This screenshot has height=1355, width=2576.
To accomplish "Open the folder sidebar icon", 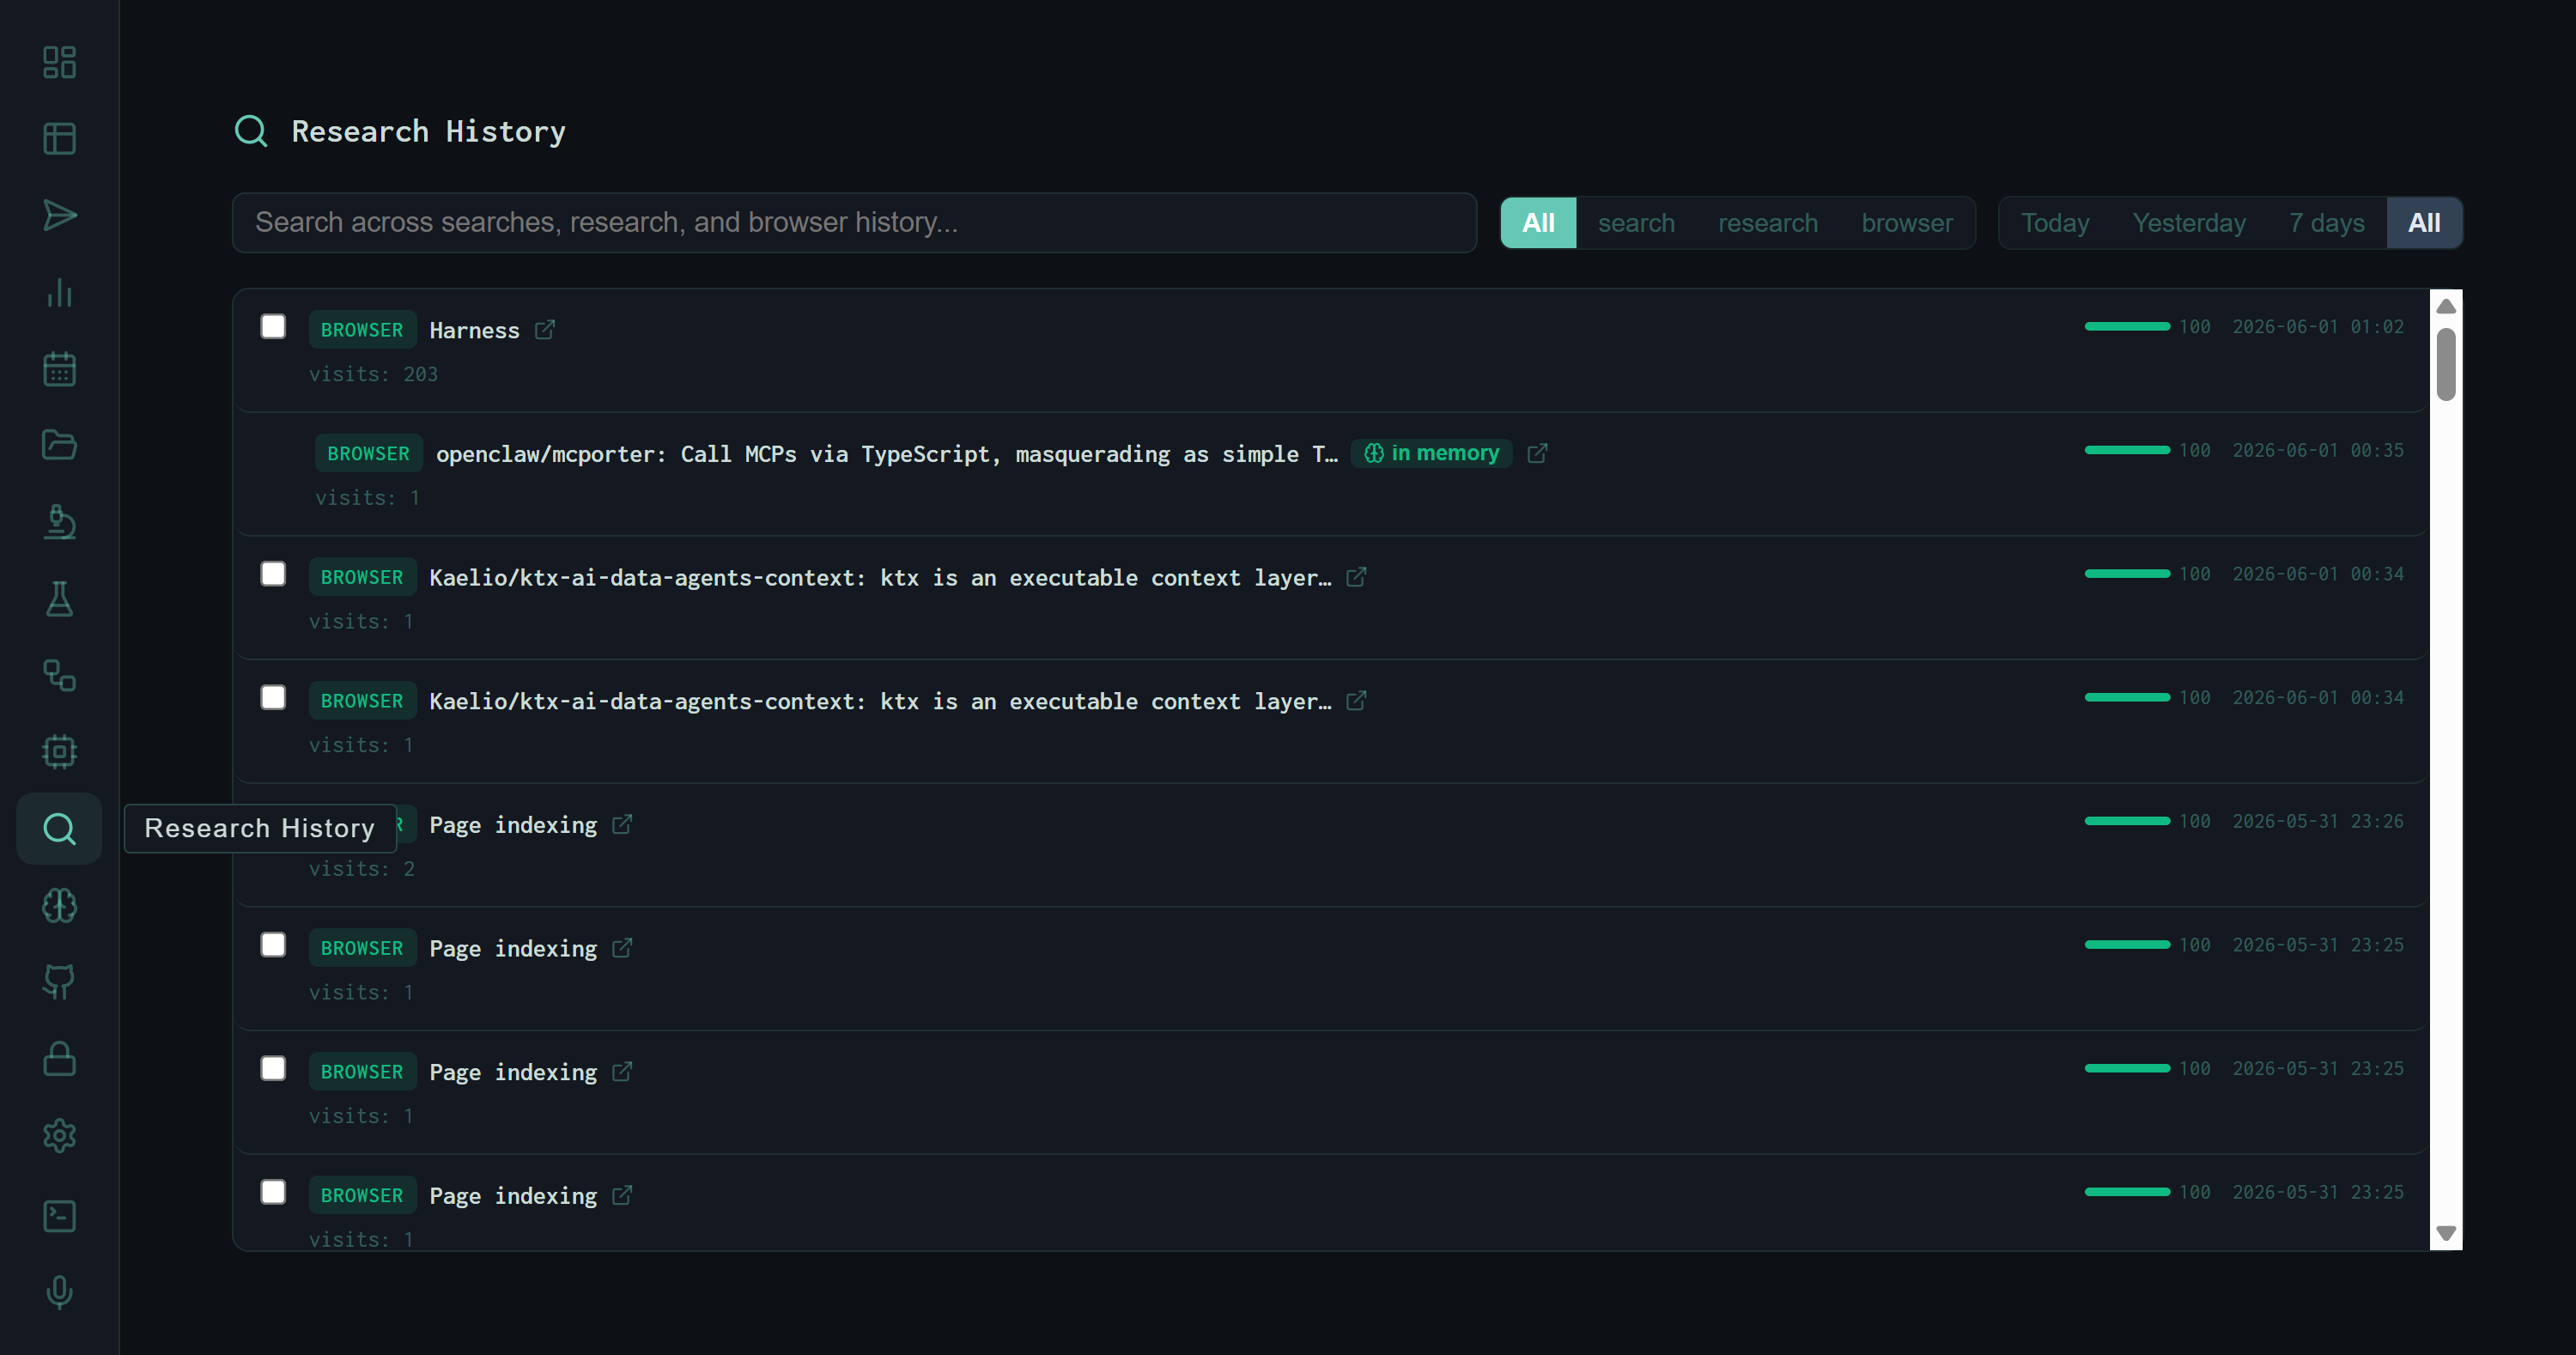I will [x=59, y=445].
